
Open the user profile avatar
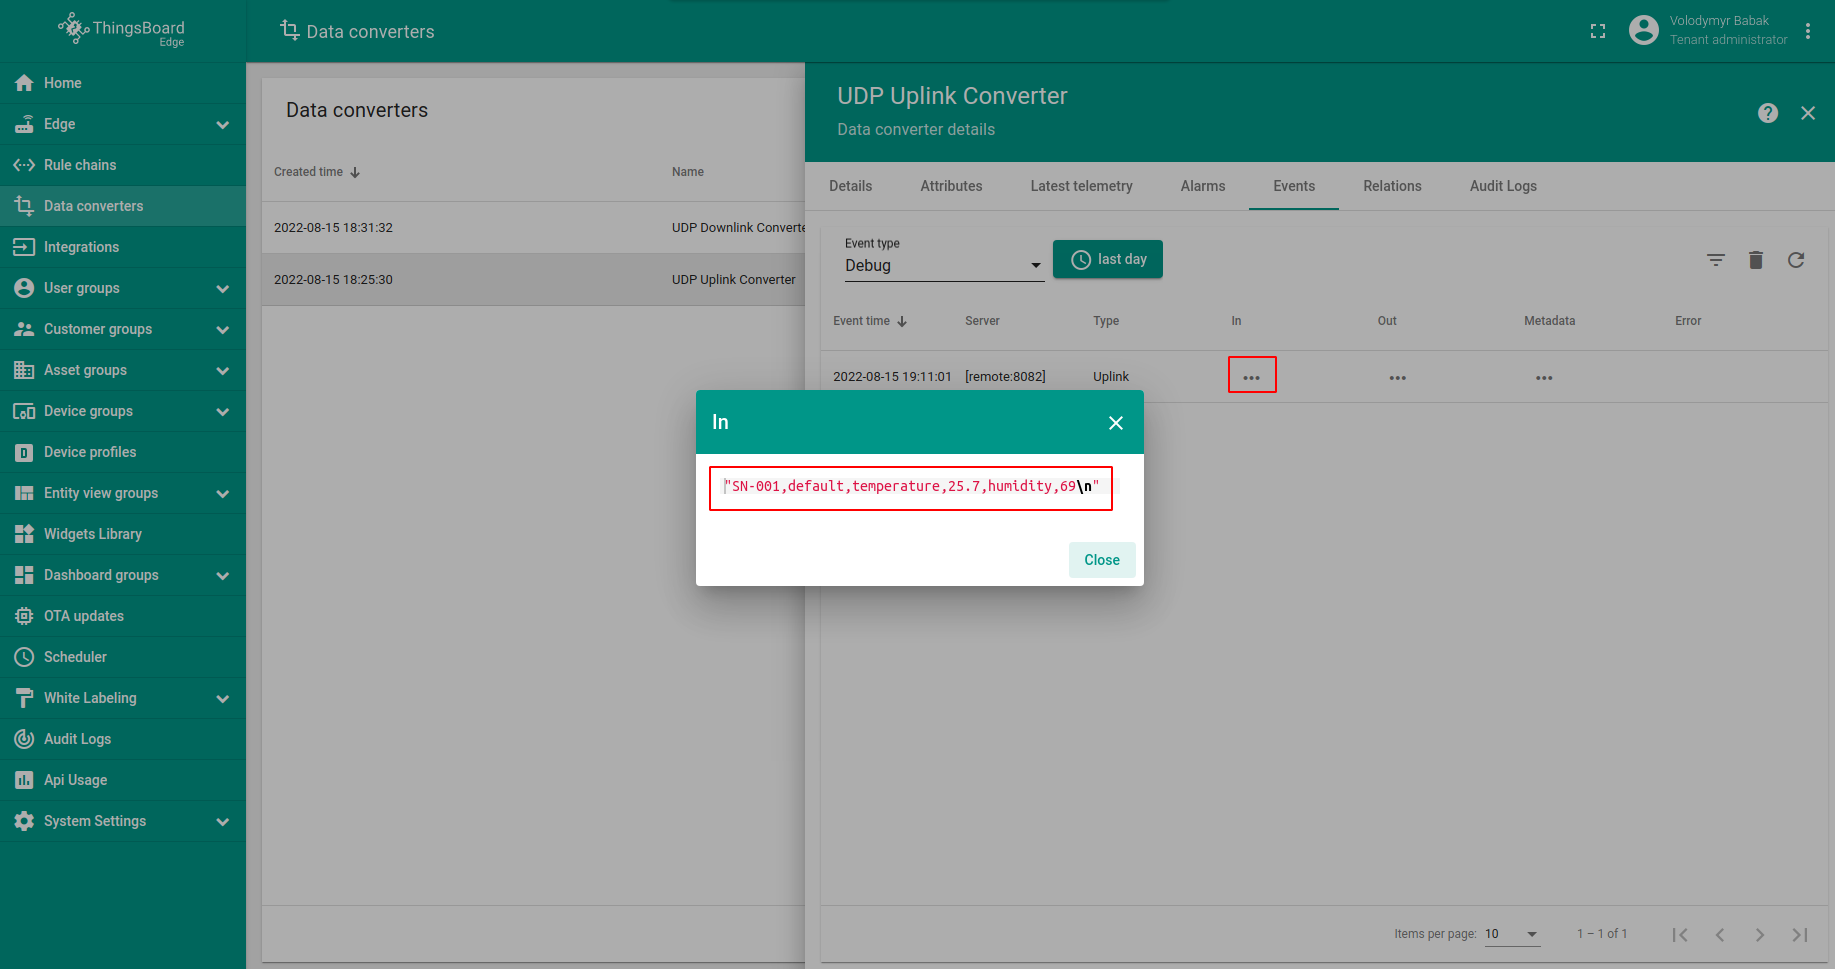click(x=1643, y=30)
